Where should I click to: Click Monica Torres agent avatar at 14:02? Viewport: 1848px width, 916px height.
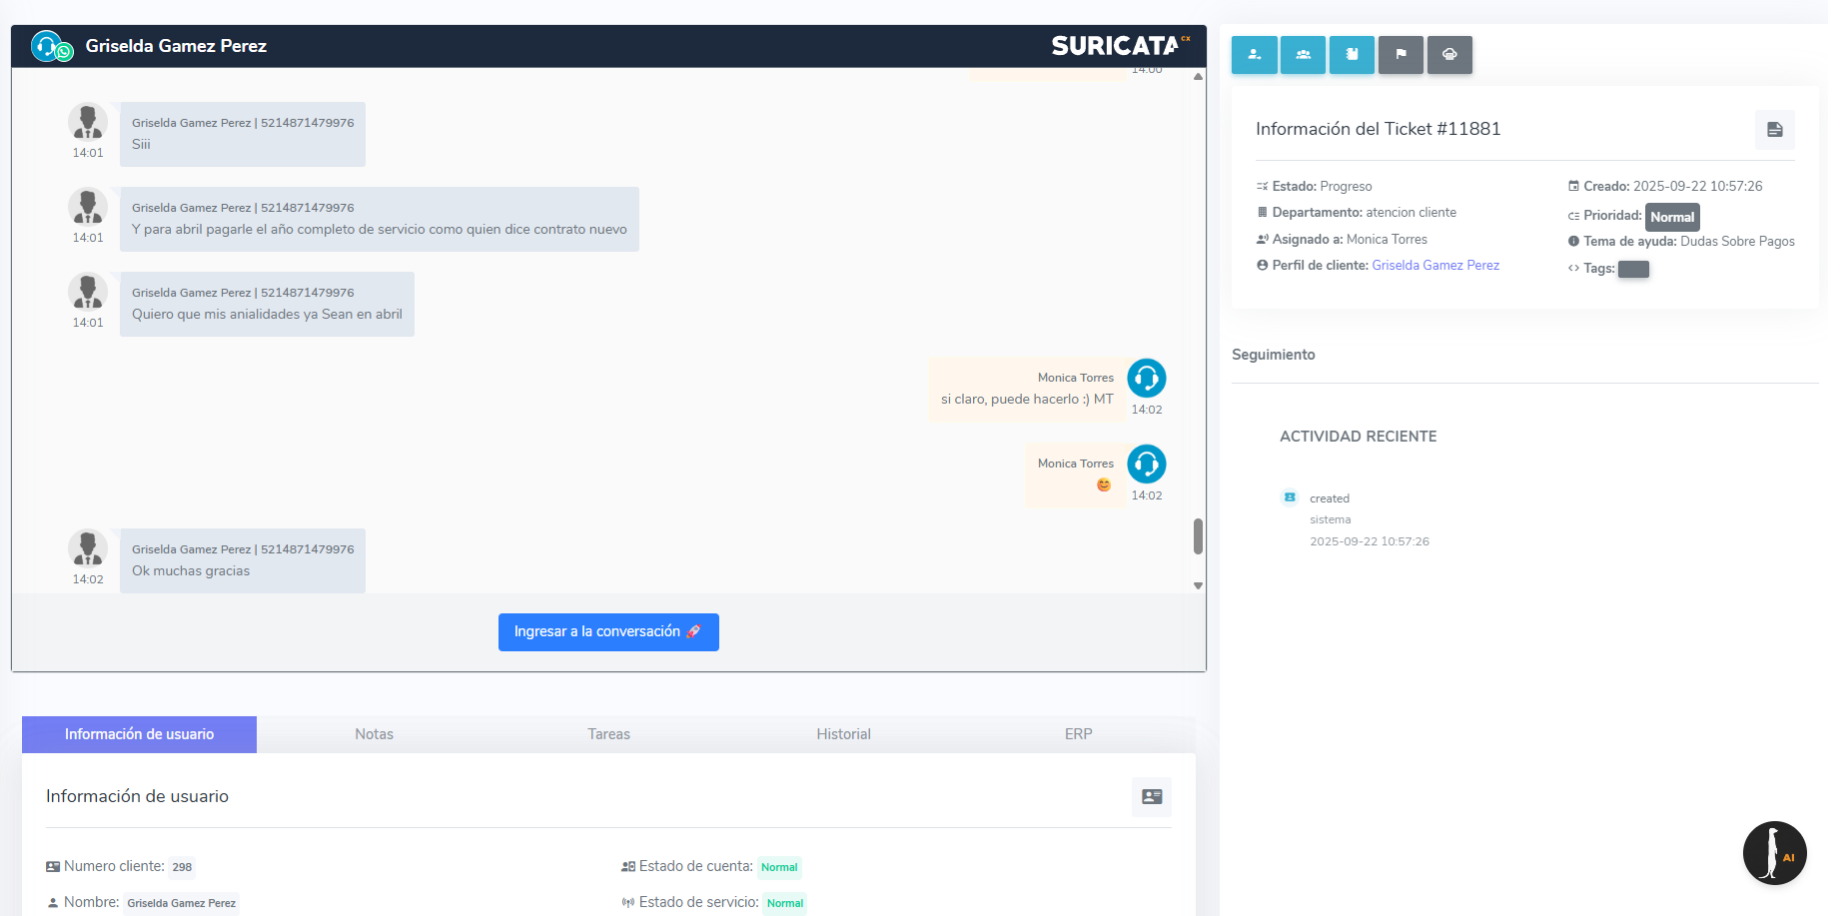(x=1146, y=379)
